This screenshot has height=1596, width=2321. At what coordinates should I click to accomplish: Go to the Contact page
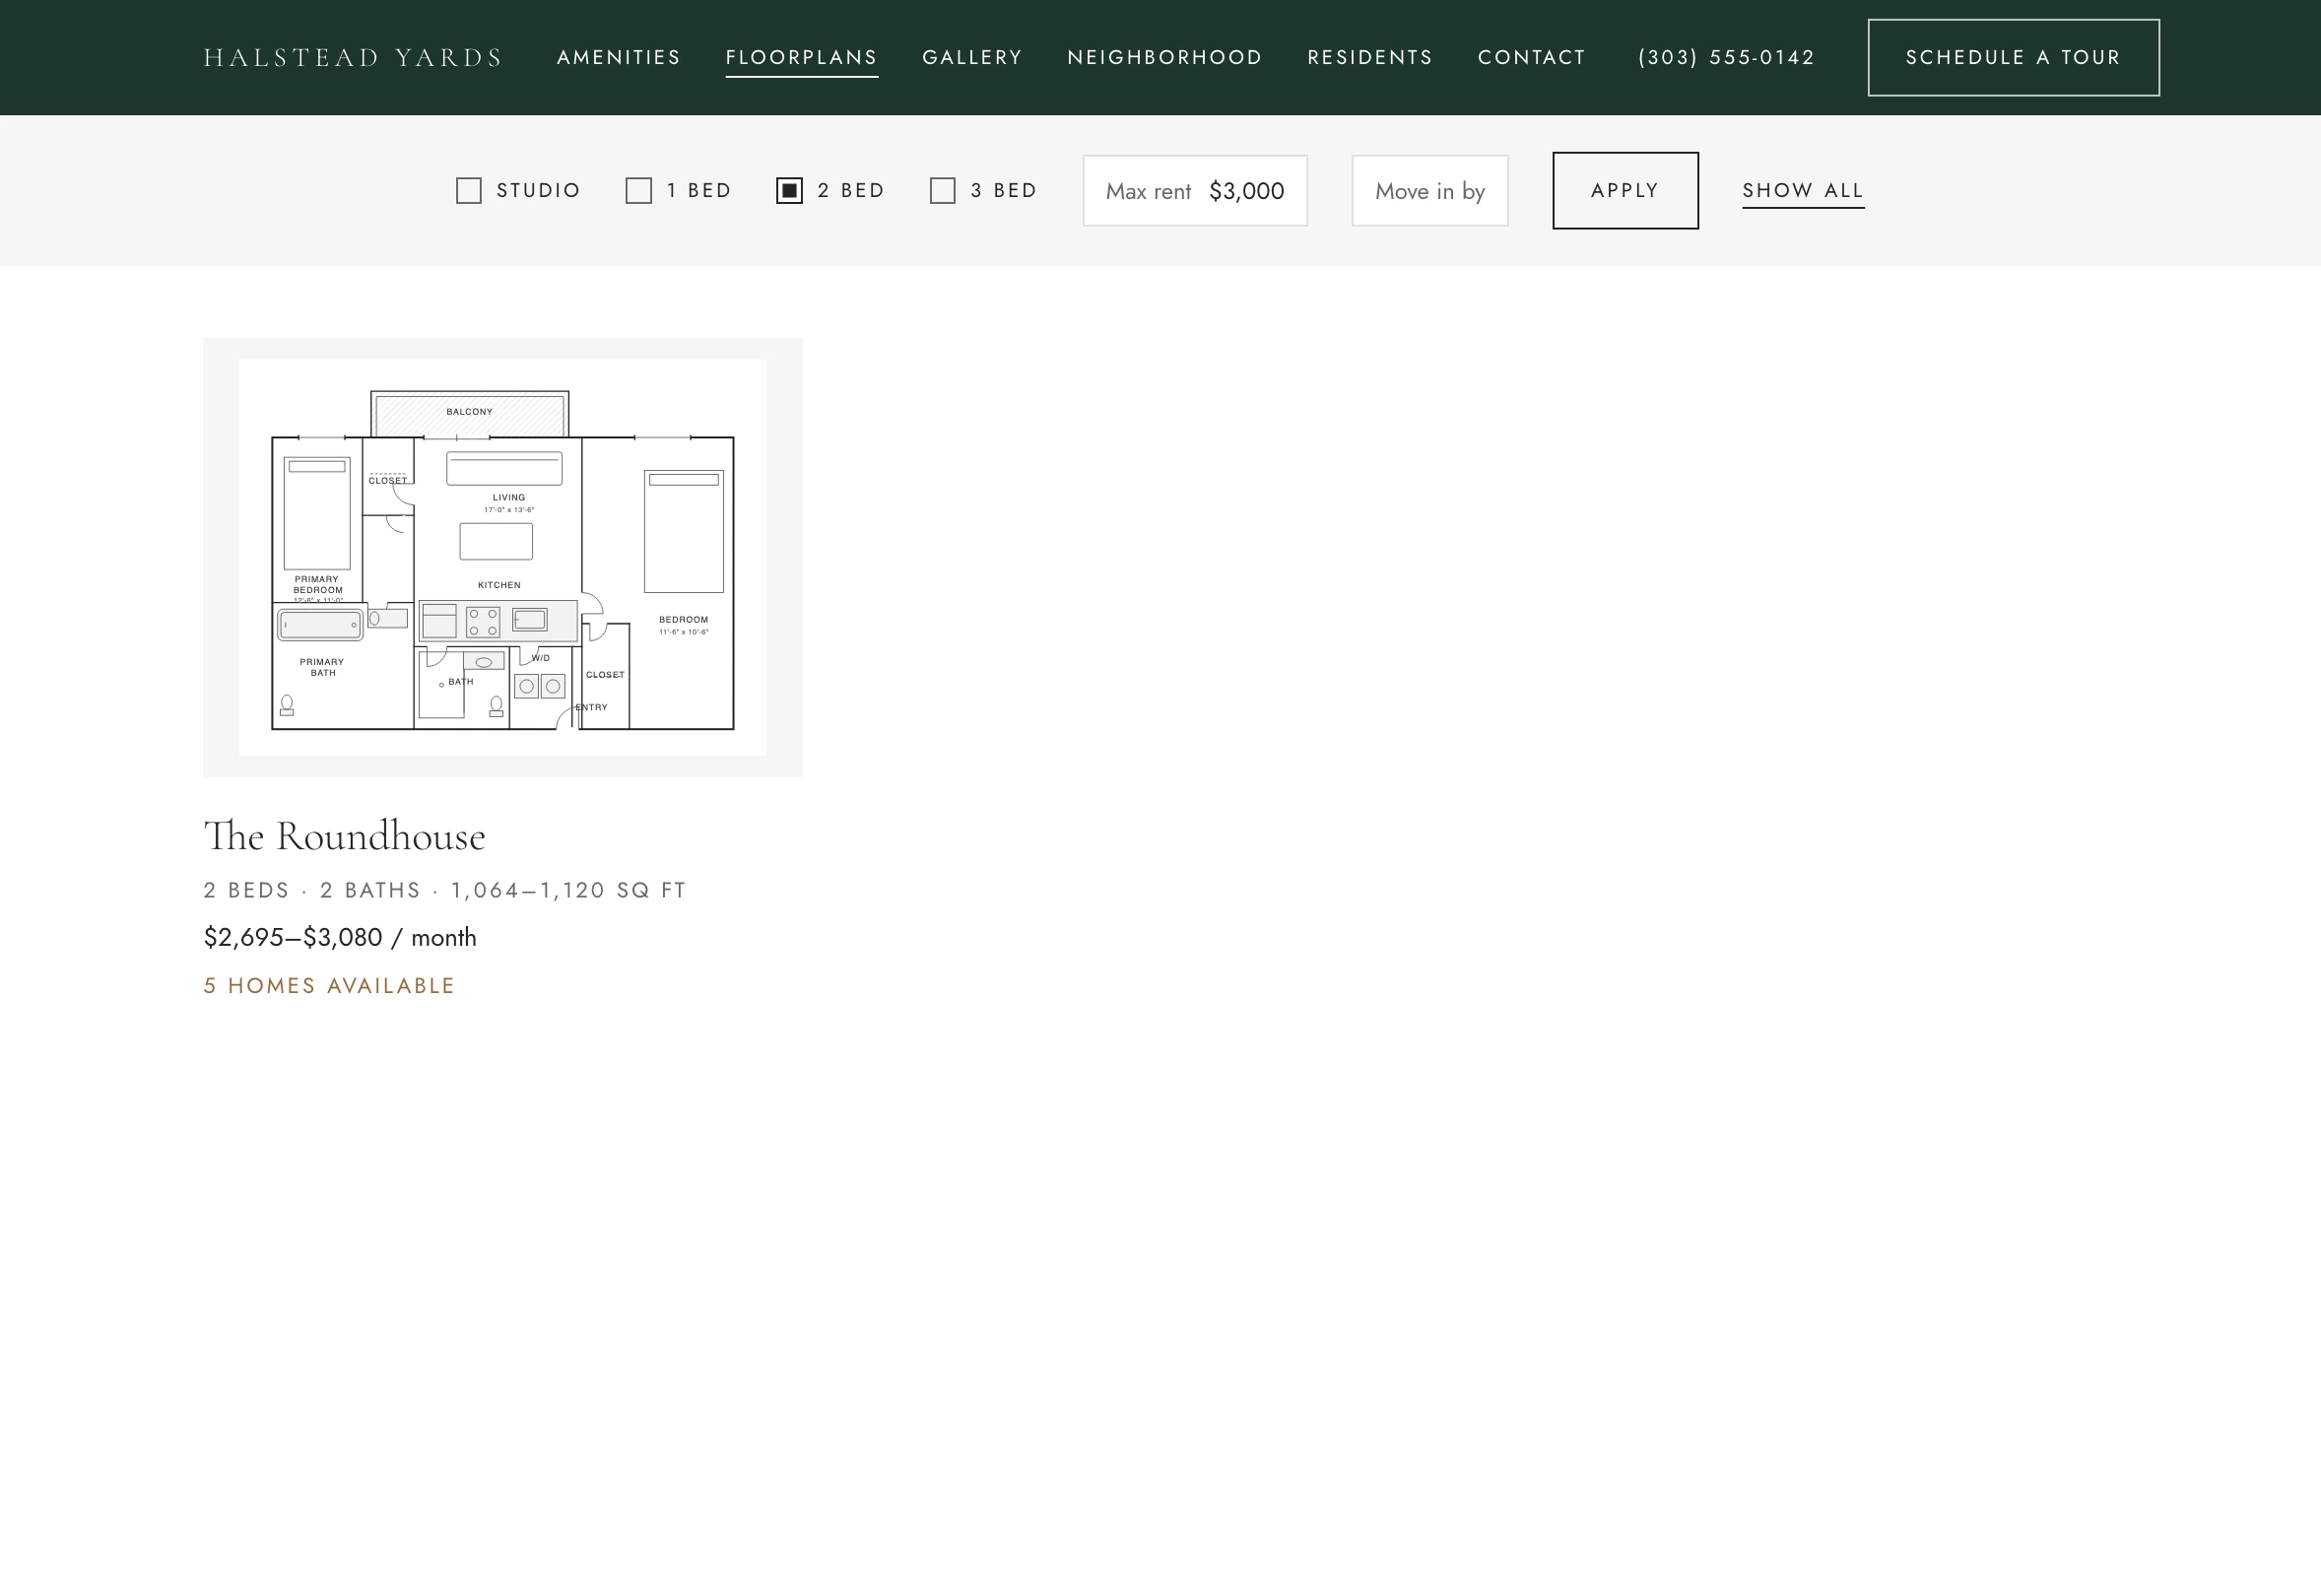(1532, 57)
